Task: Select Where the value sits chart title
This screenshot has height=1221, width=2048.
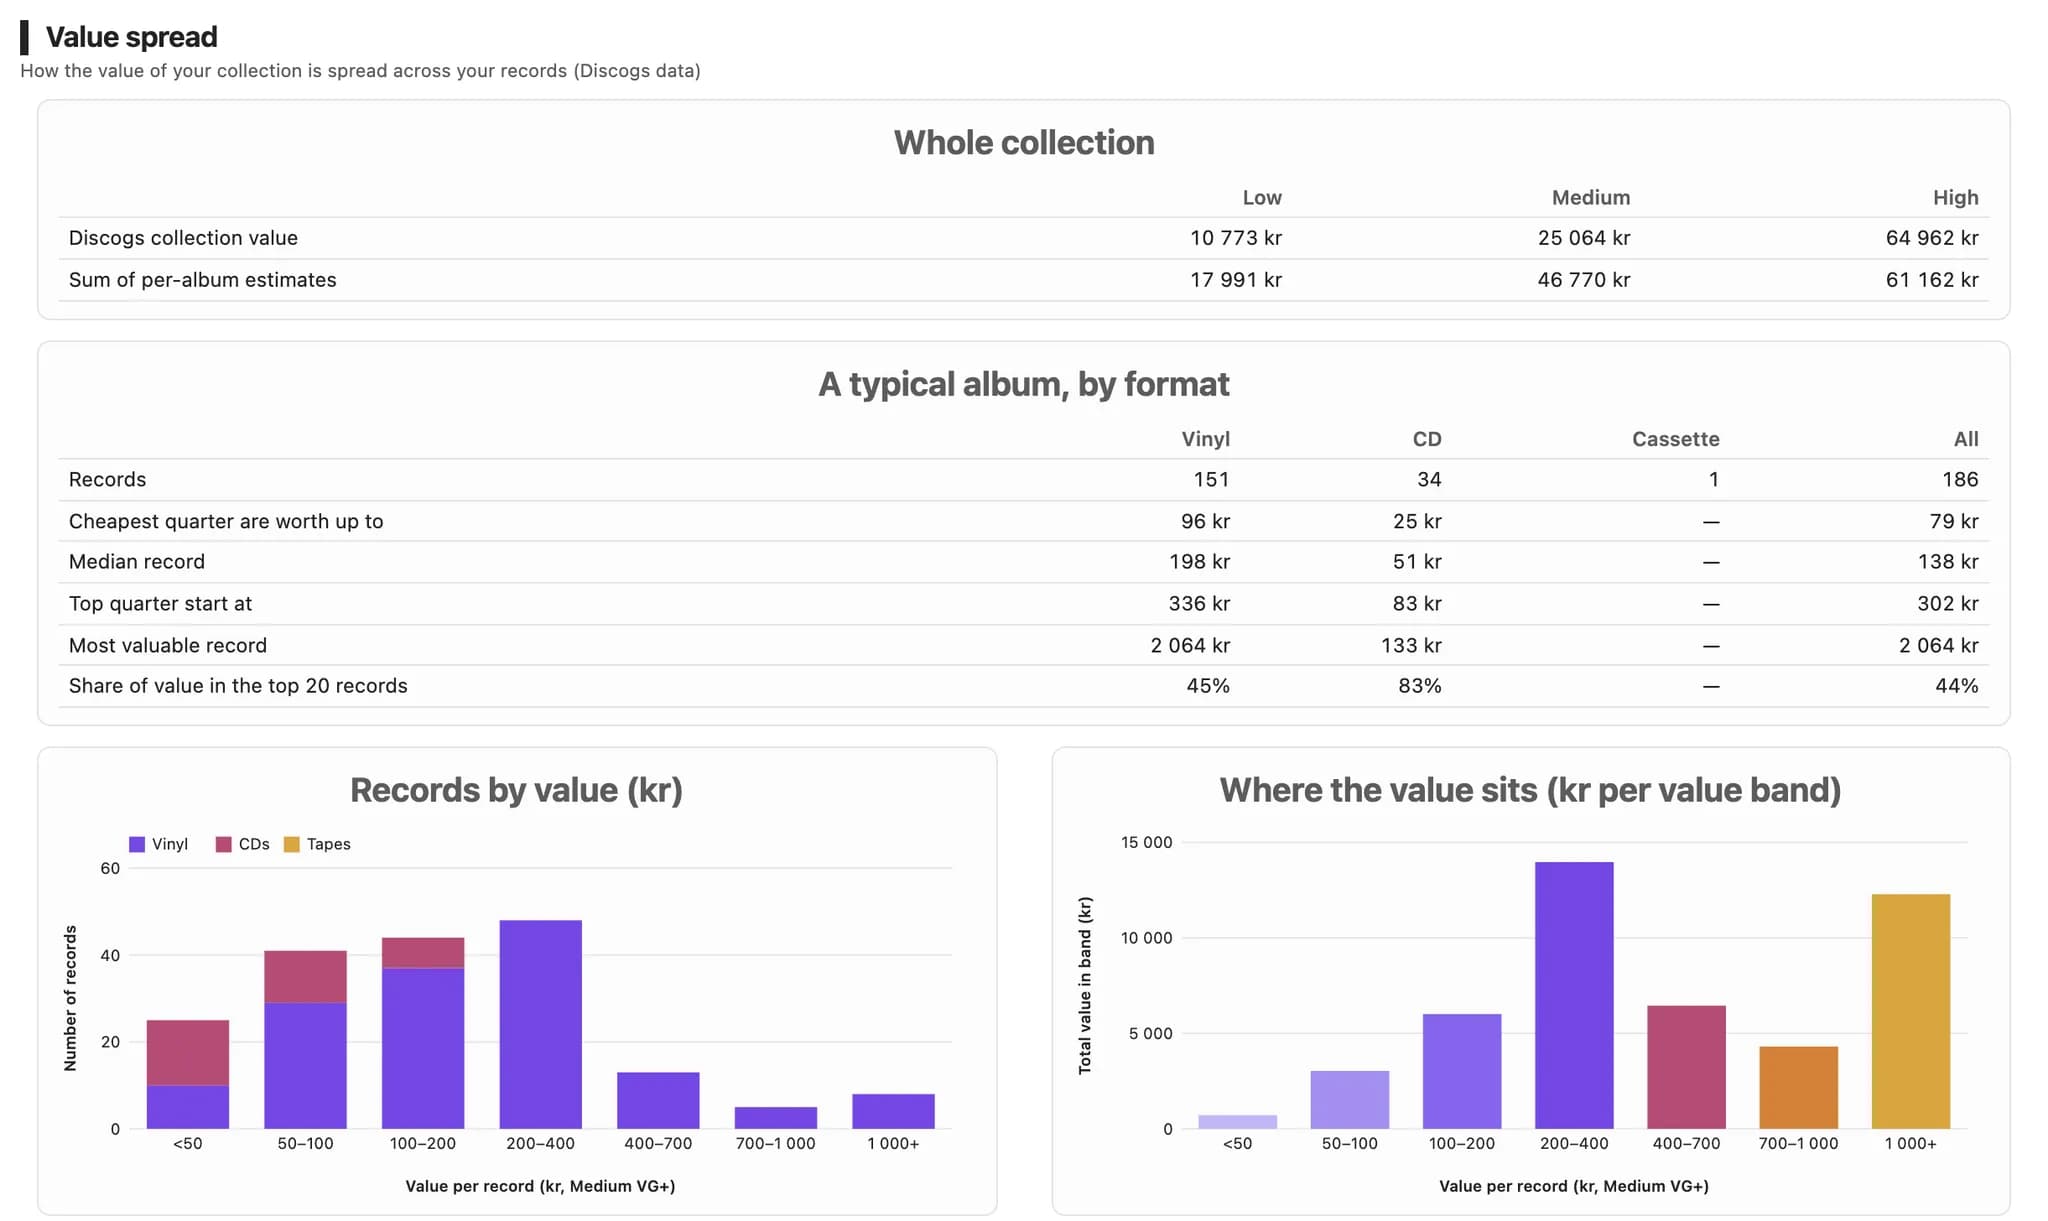Action: click(1530, 790)
